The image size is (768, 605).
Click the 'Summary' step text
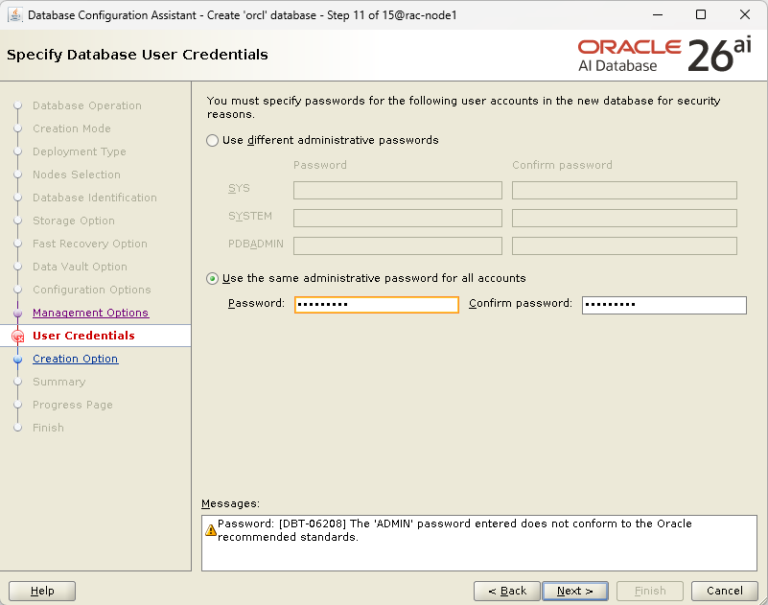coord(59,382)
